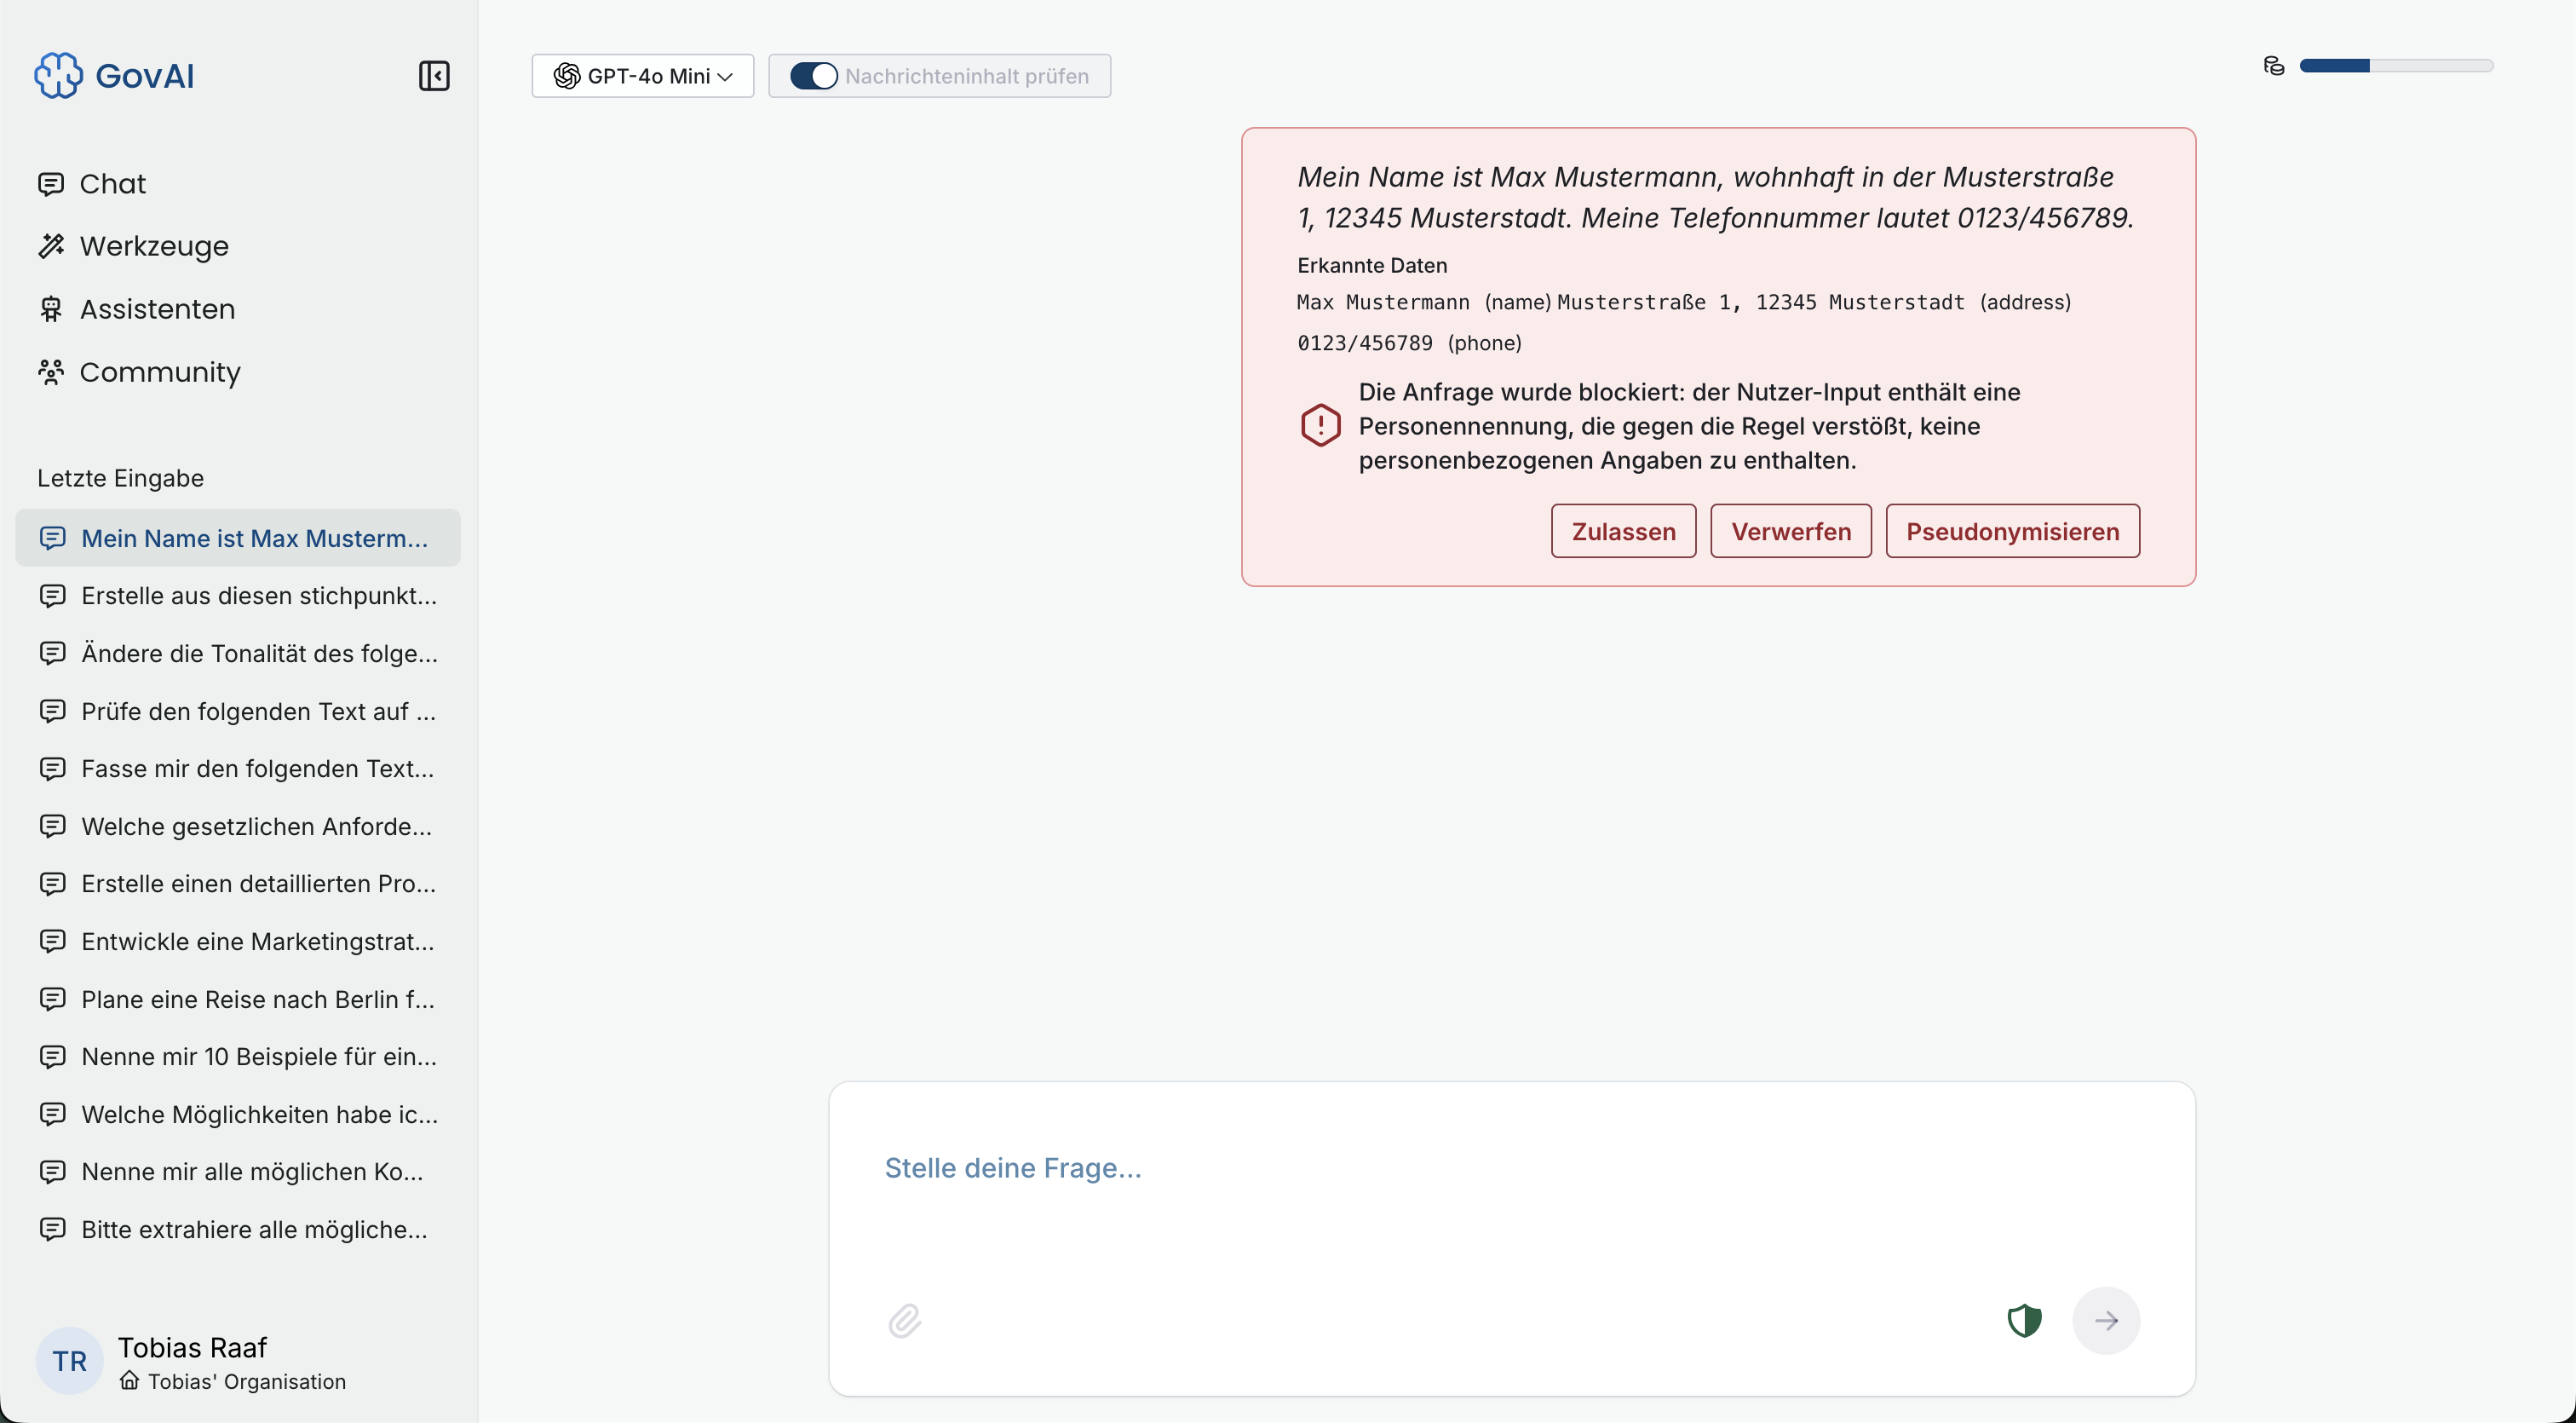The height and width of the screenshot is (1423, 2576).
Task: Click the TR user avatar
Action: pos(69,1360)
